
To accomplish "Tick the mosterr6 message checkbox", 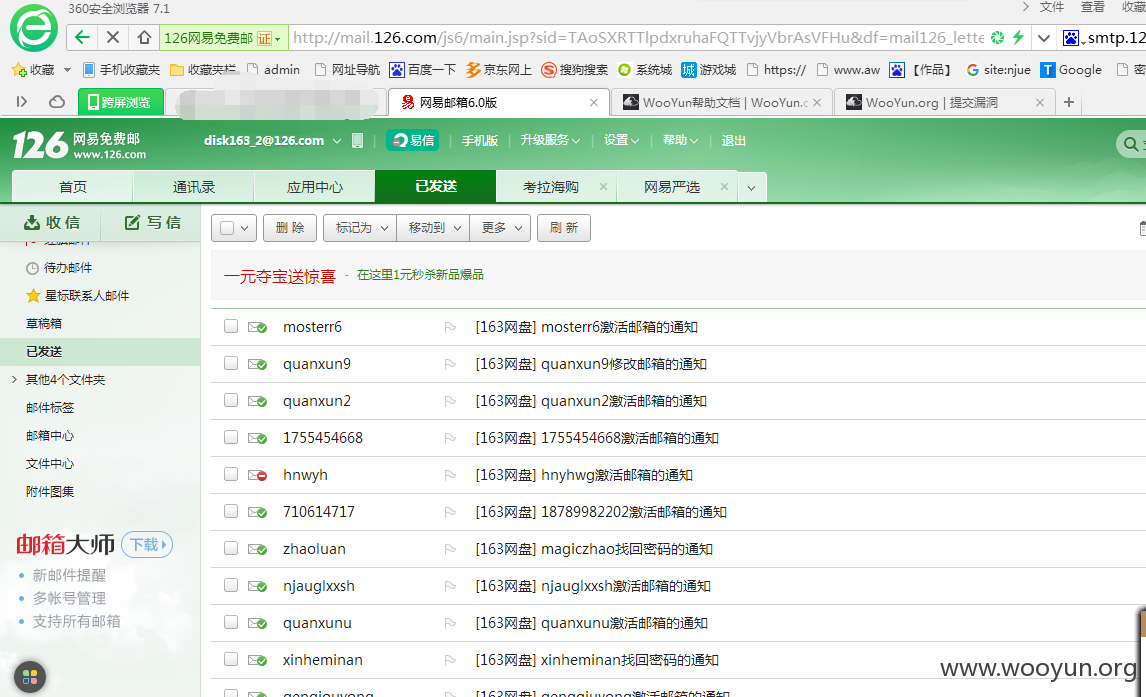I will (231, 326).
